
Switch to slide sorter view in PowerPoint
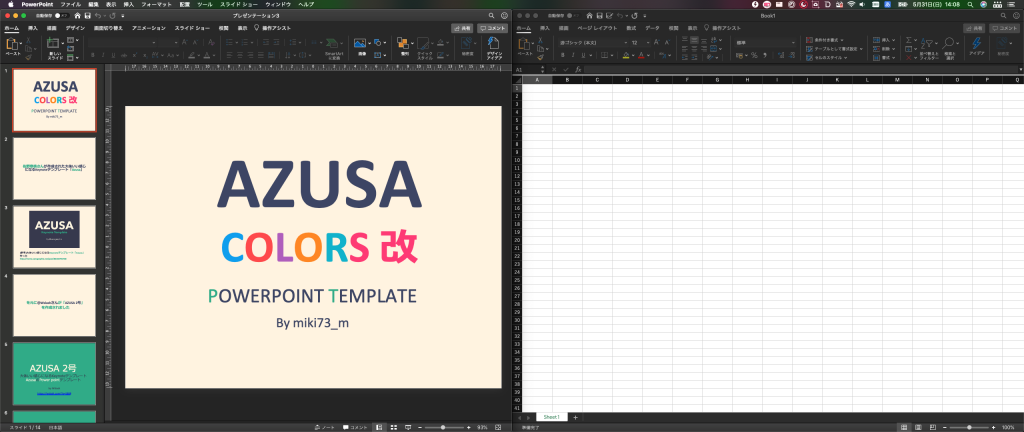394,427
